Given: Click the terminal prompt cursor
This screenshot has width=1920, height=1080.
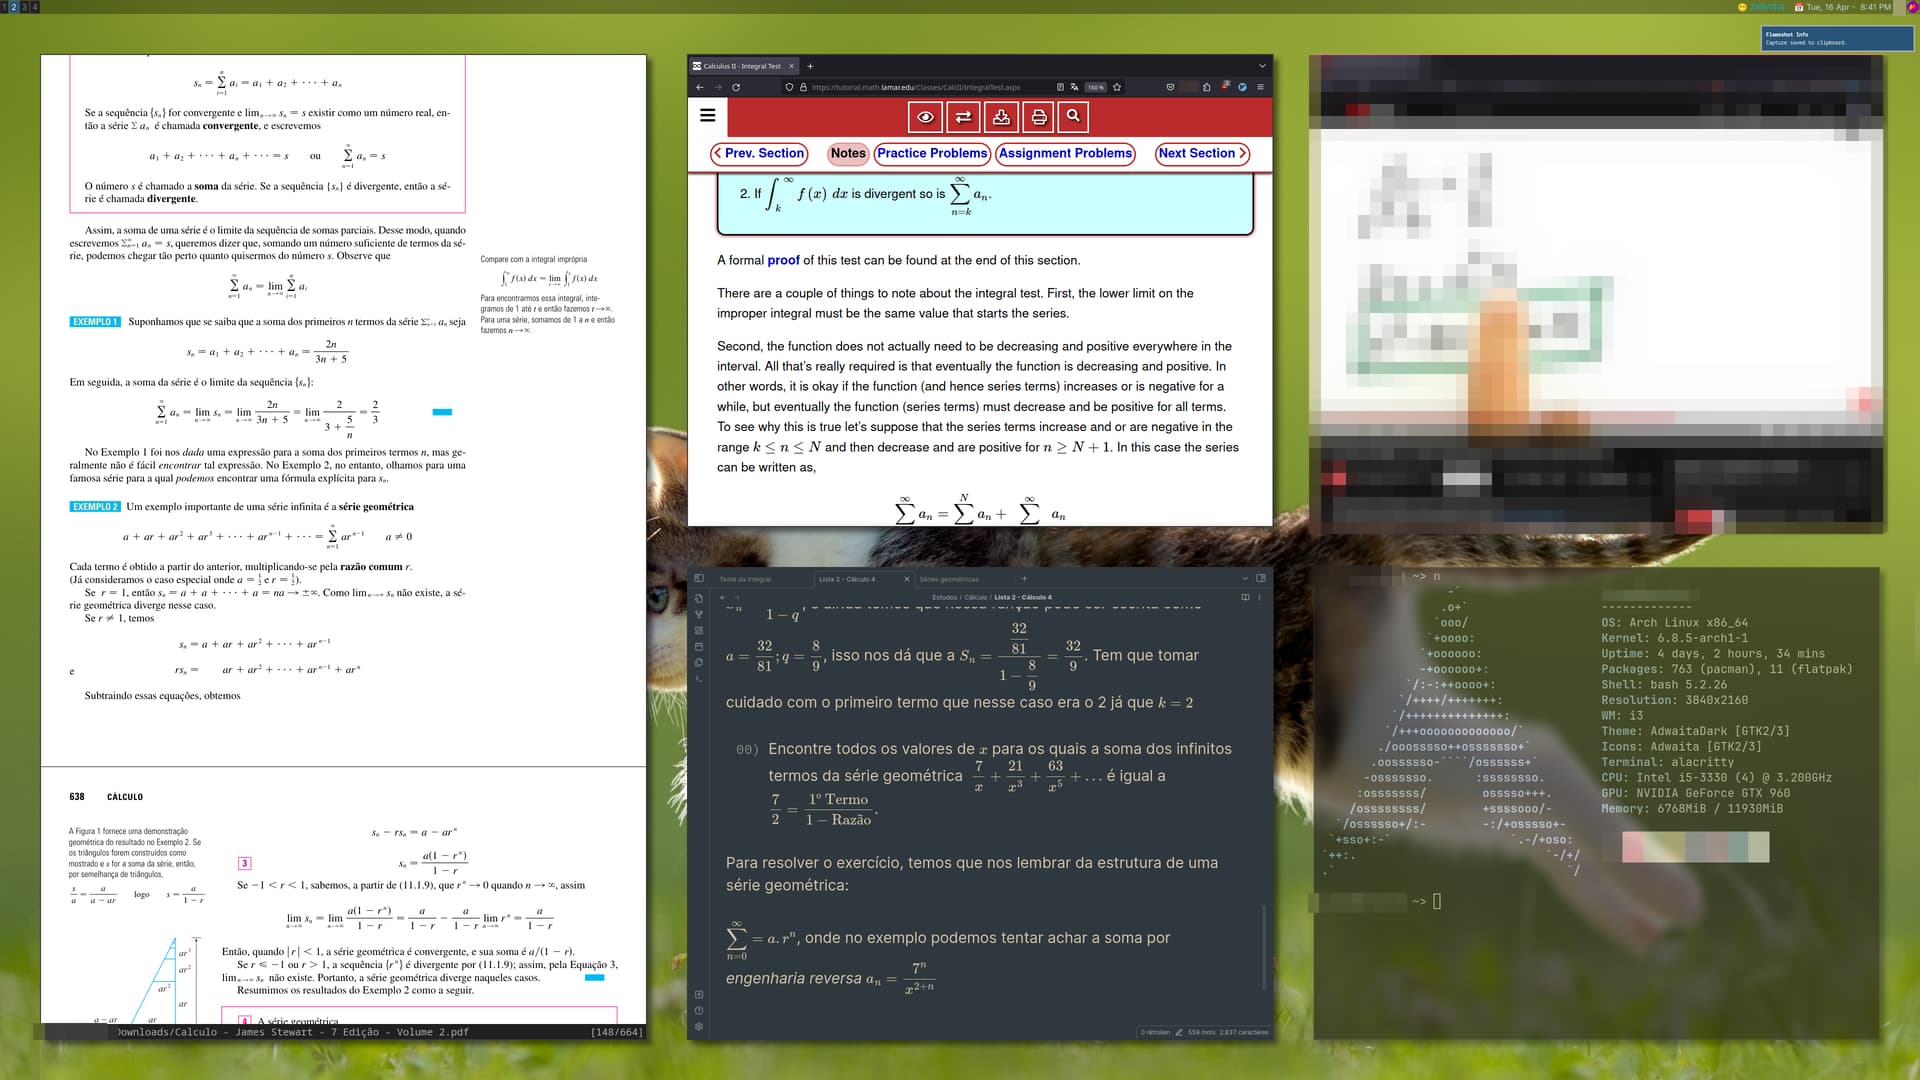Looking at the screenshot, I should click(x=1437, y=901).
